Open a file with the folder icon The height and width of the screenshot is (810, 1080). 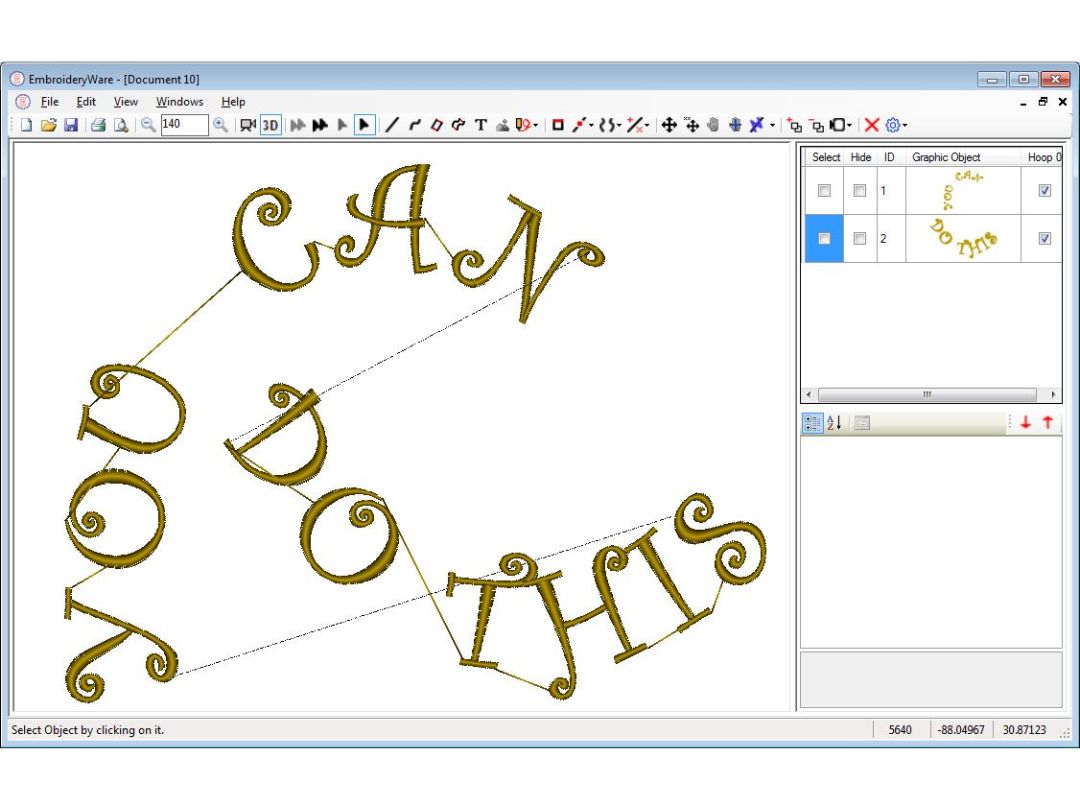pos(48,125)
